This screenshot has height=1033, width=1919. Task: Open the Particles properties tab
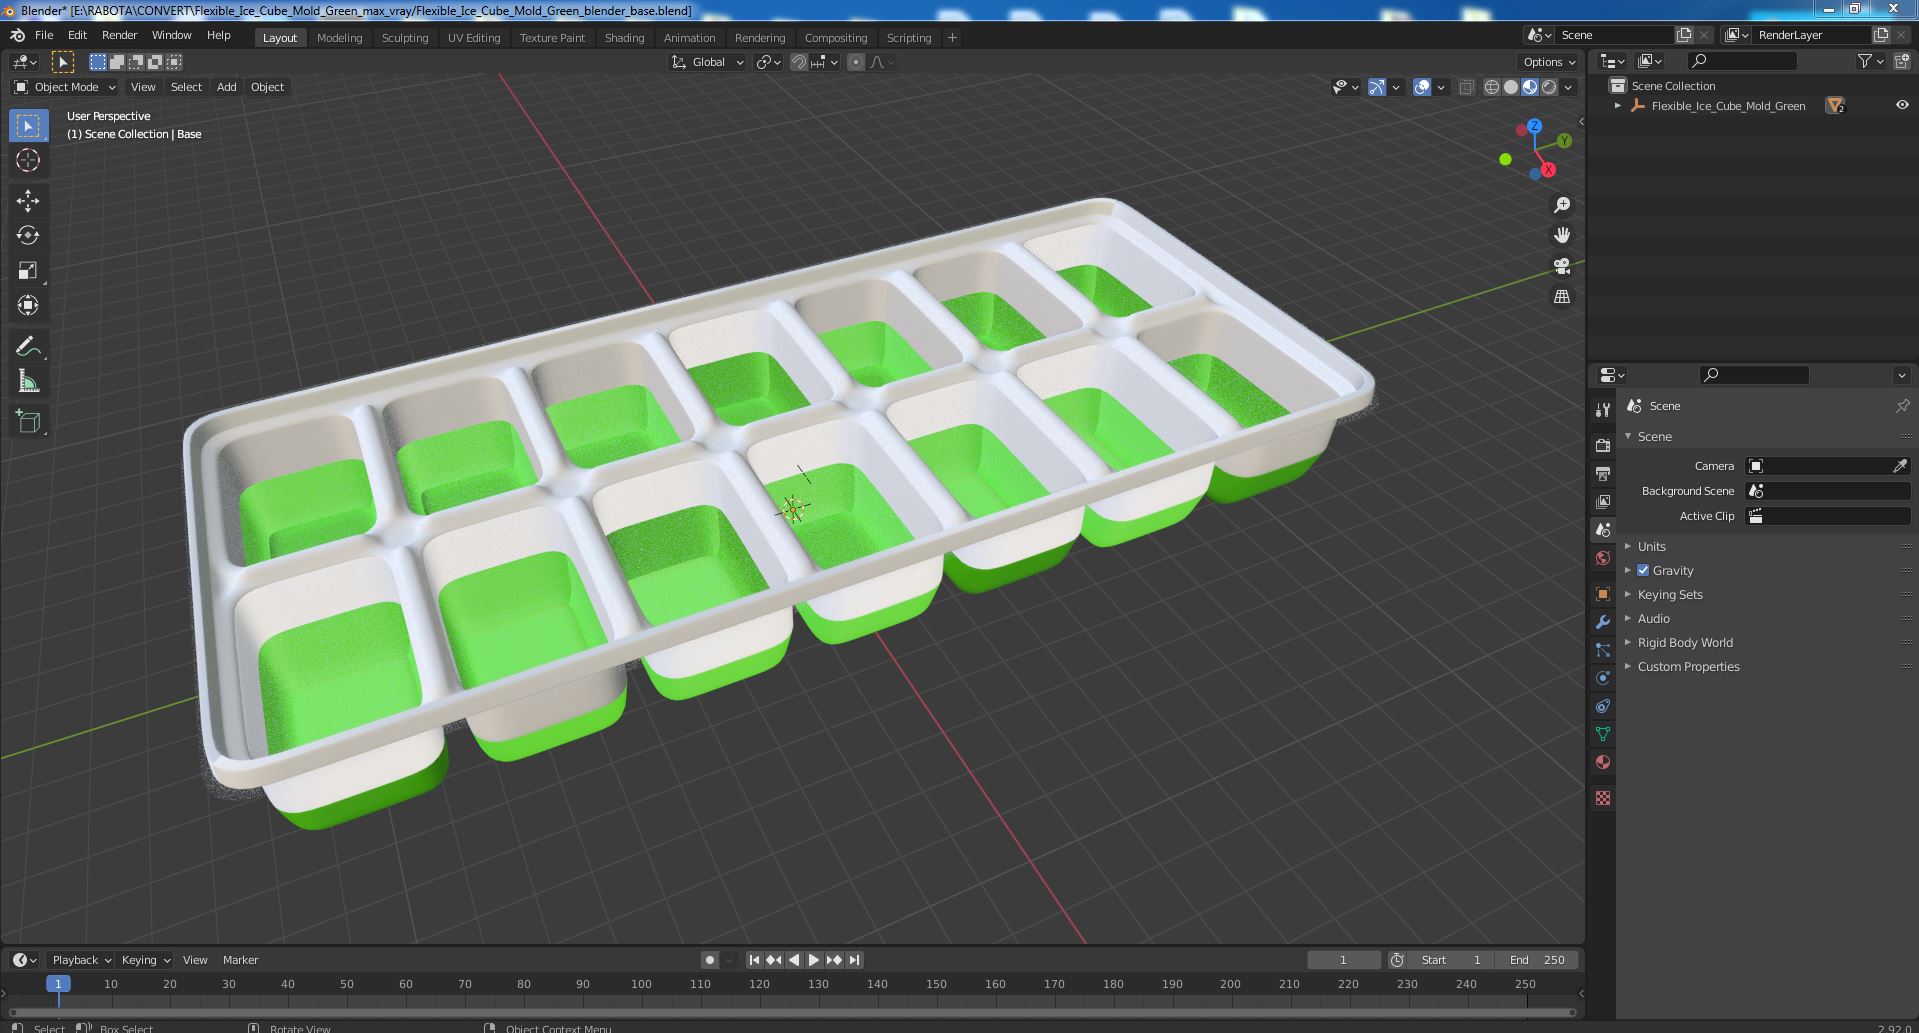tap(1603, 650)
